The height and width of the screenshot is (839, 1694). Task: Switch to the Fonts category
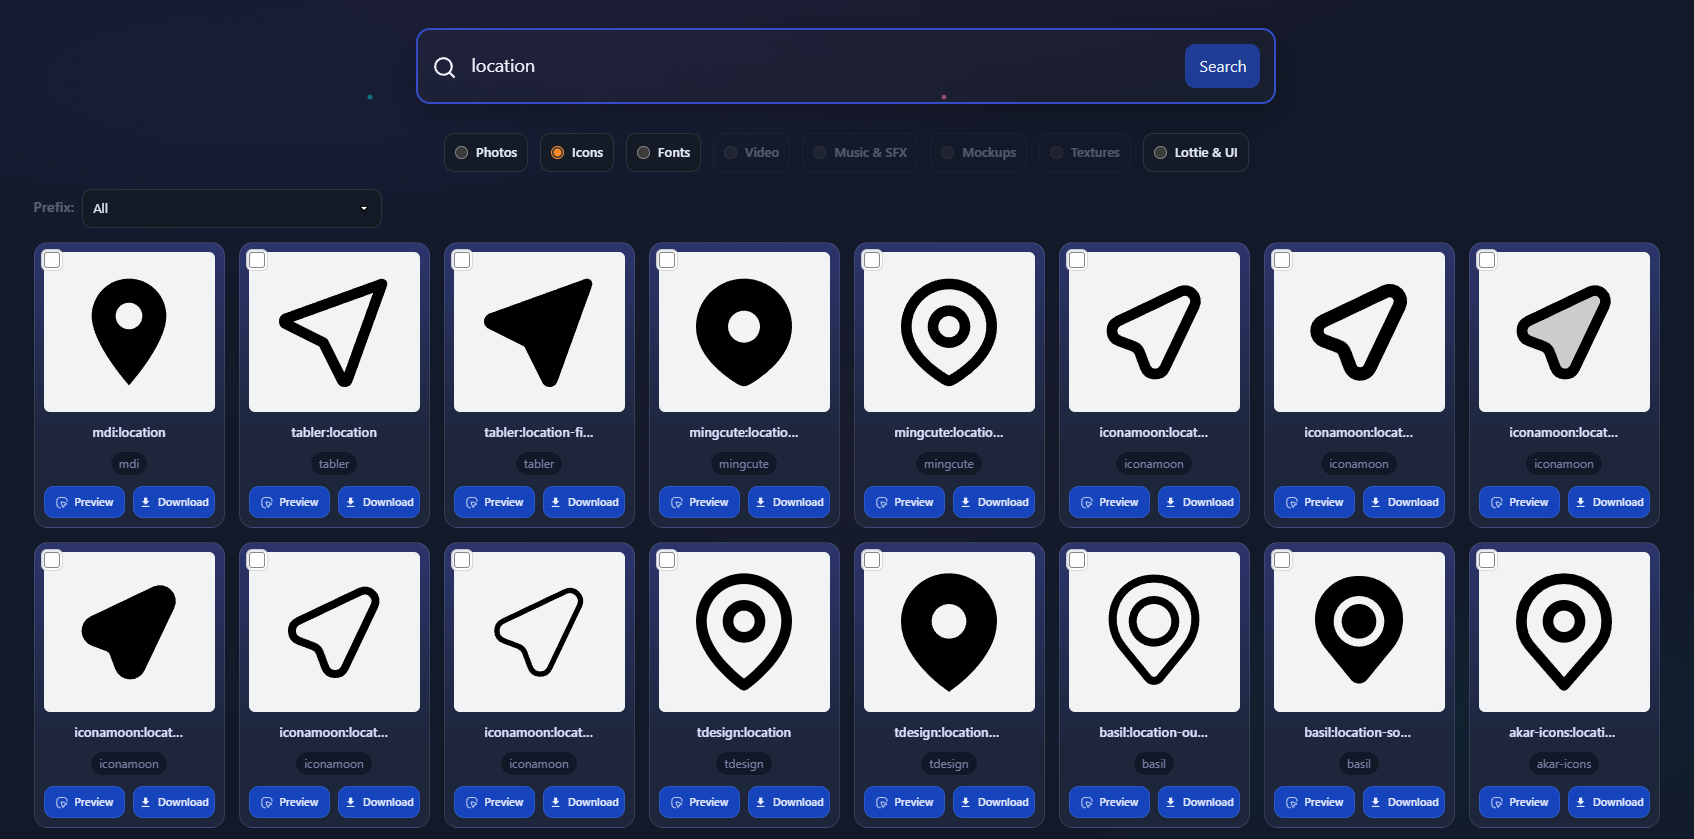pyautogui.click(x=664, y=153)
